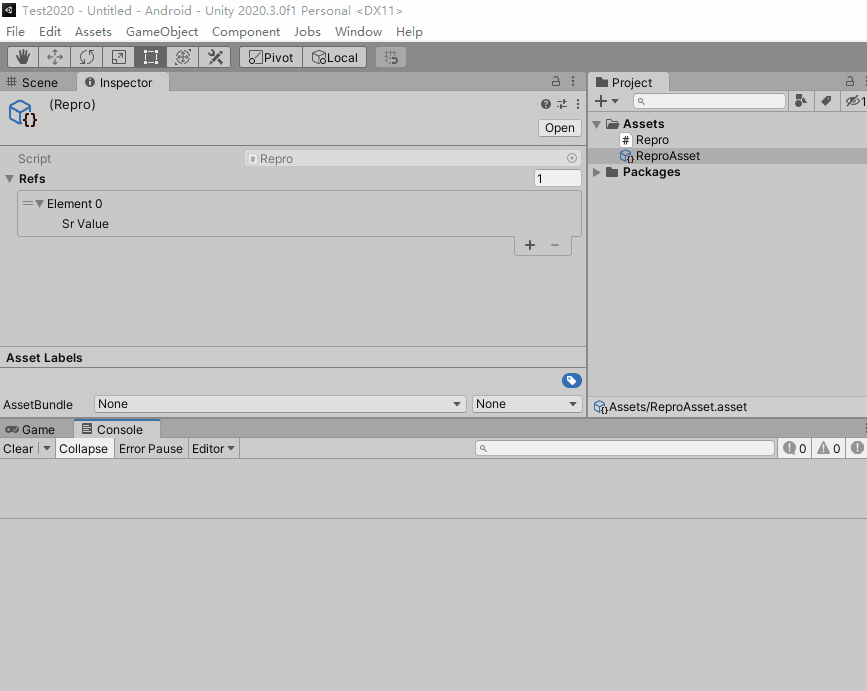Open Inspector tab's three-dot options menu
Viewport: 867px width, 691px height.
click(x=573, y=81)
